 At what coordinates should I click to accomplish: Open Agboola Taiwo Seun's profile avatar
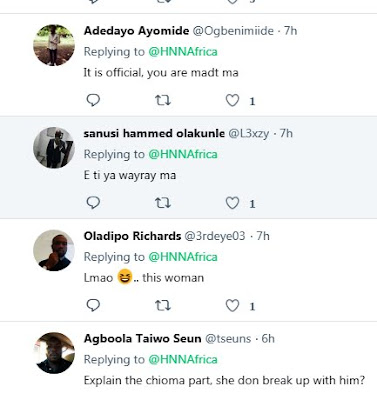(54, 353)
